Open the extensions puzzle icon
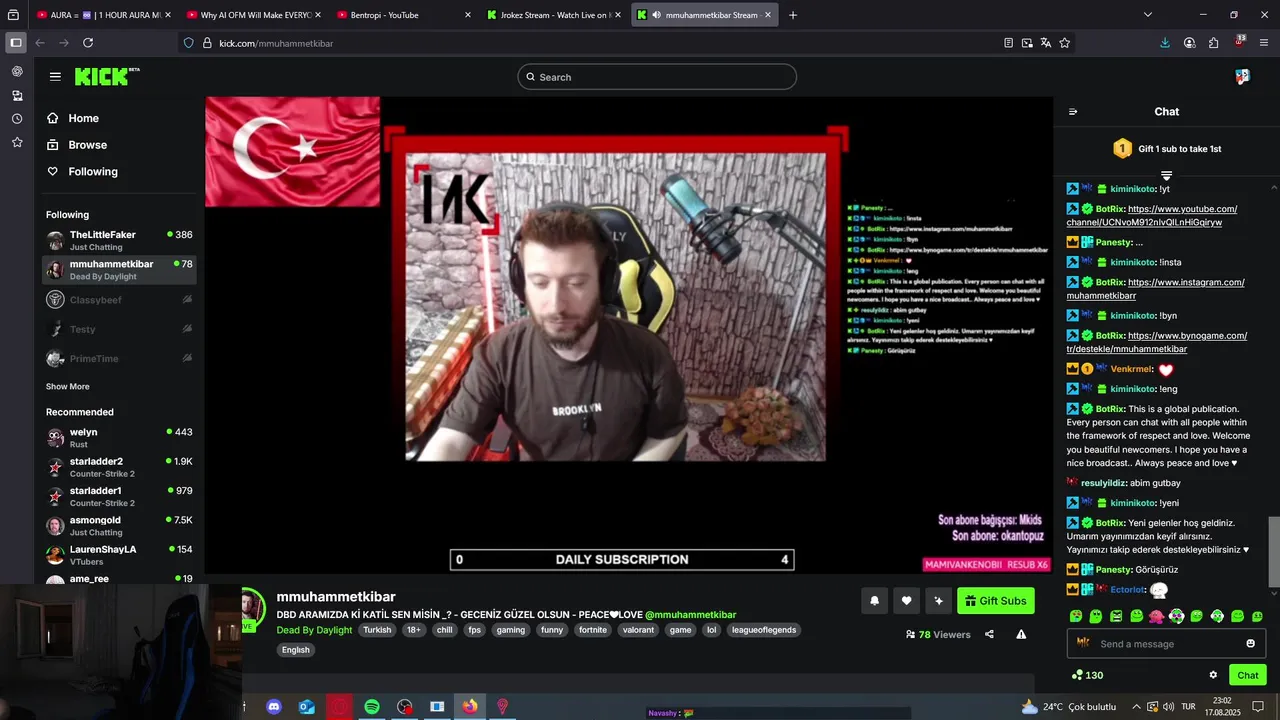Image resolution: width=1280 pixels, height=720 pixels. point(1213,43)
